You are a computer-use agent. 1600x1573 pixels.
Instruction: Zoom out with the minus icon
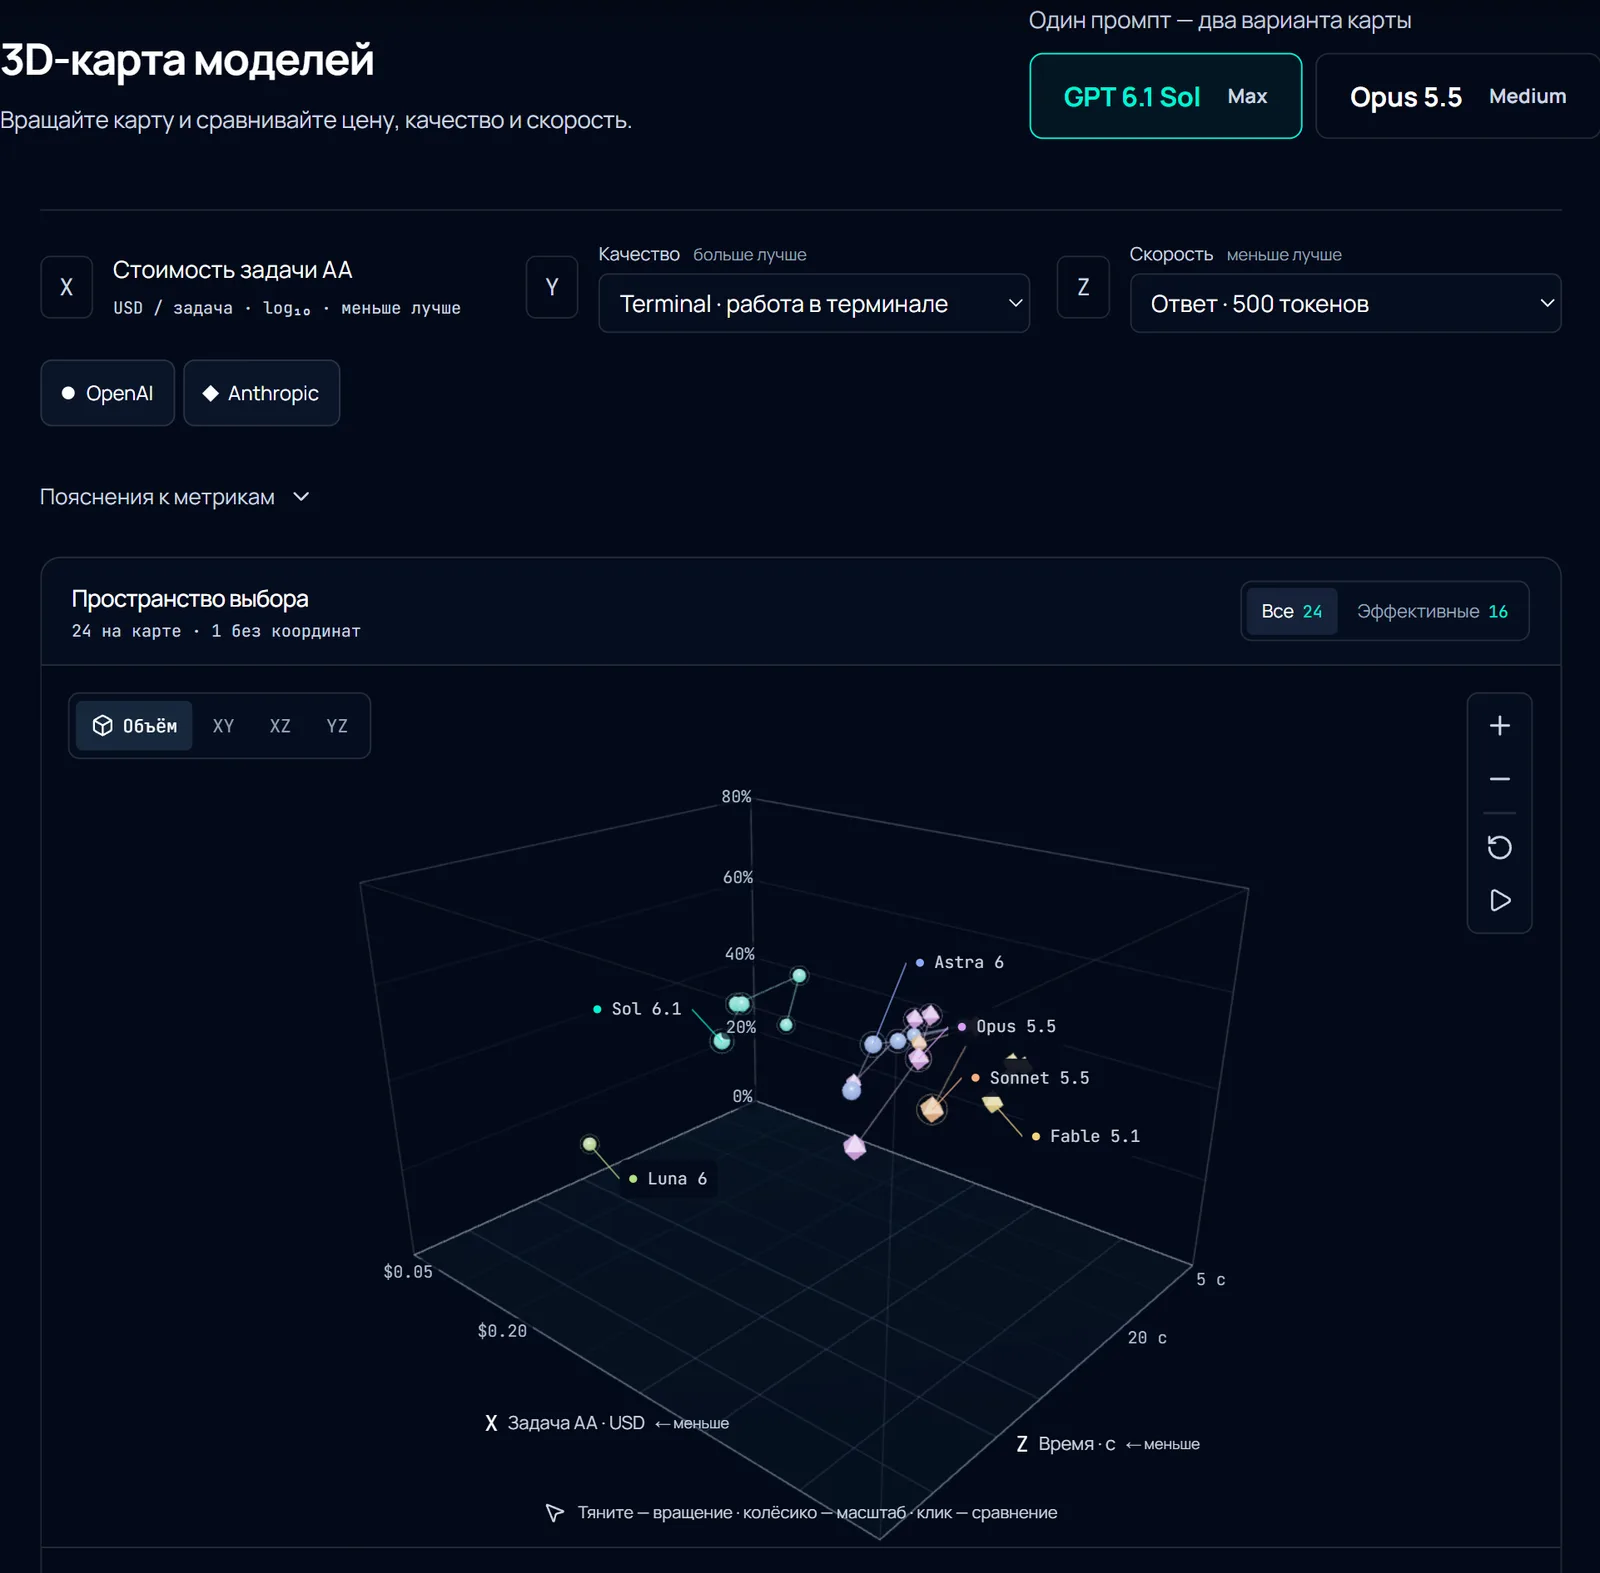(x=1499, y=779)
